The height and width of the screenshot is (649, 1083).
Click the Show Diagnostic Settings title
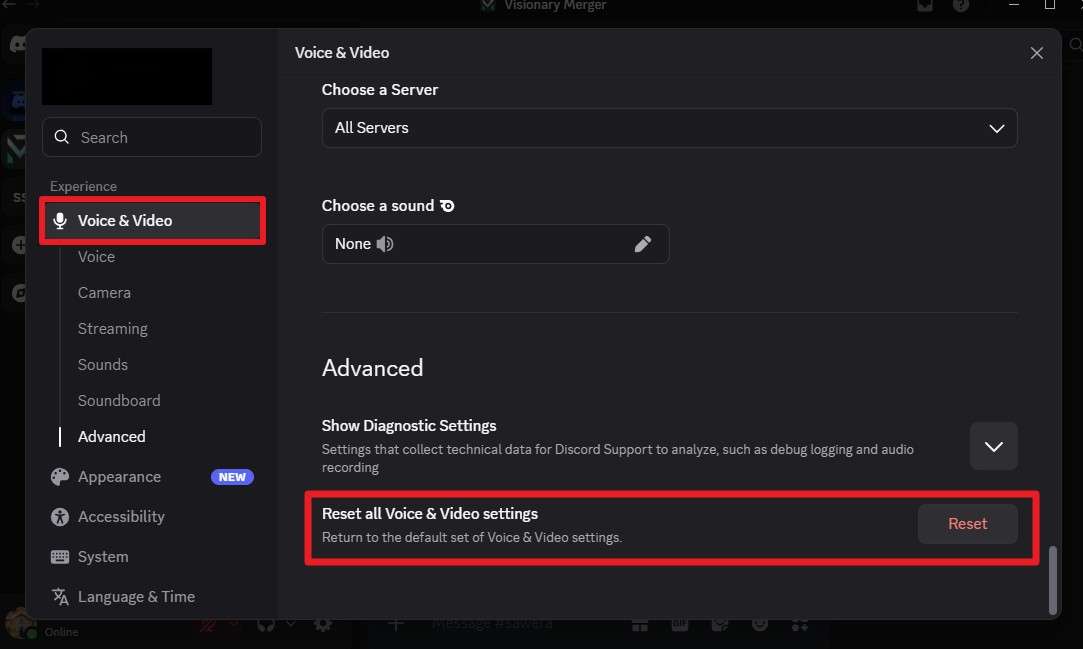click(x=409, y=426)
